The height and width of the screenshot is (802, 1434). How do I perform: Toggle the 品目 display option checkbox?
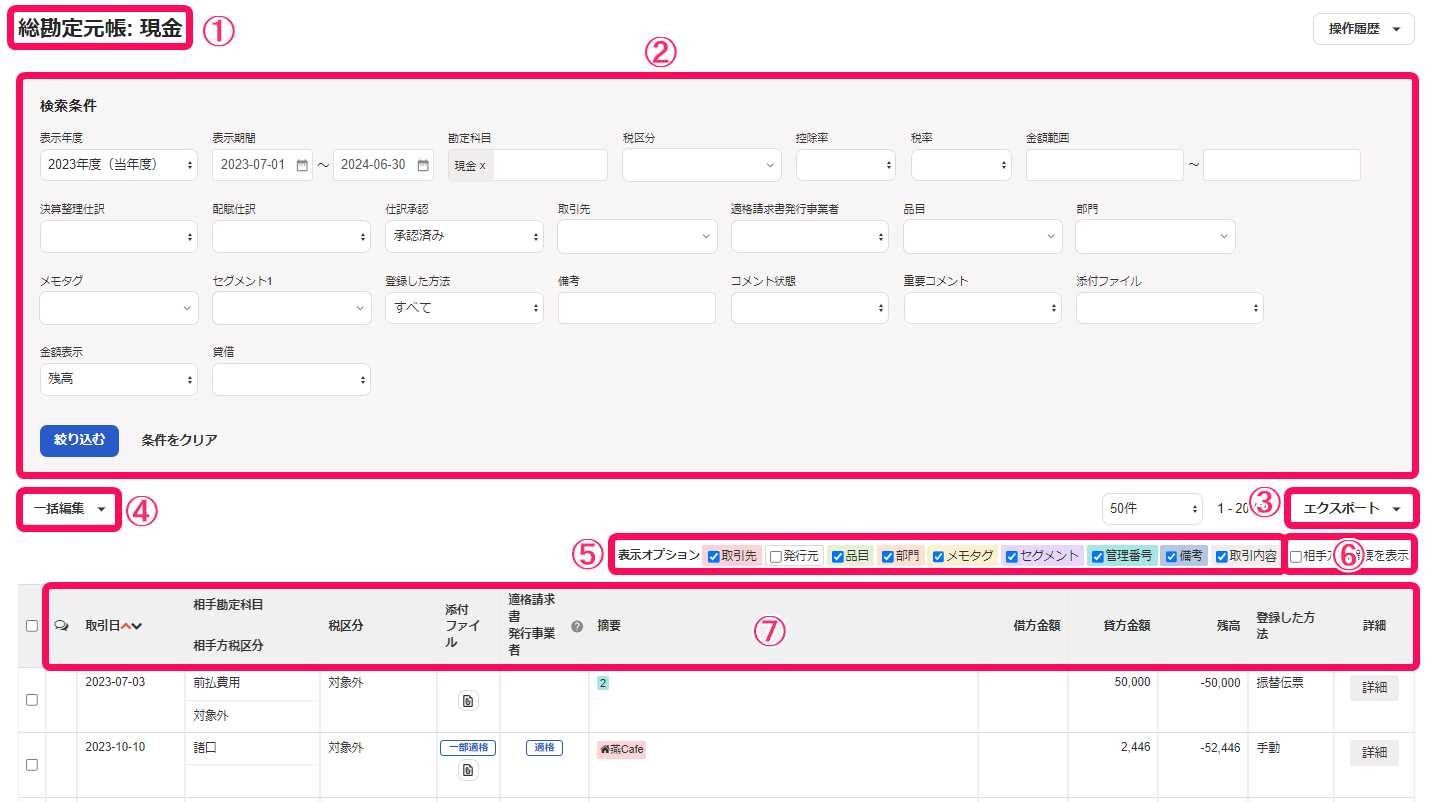coord(838,557)
